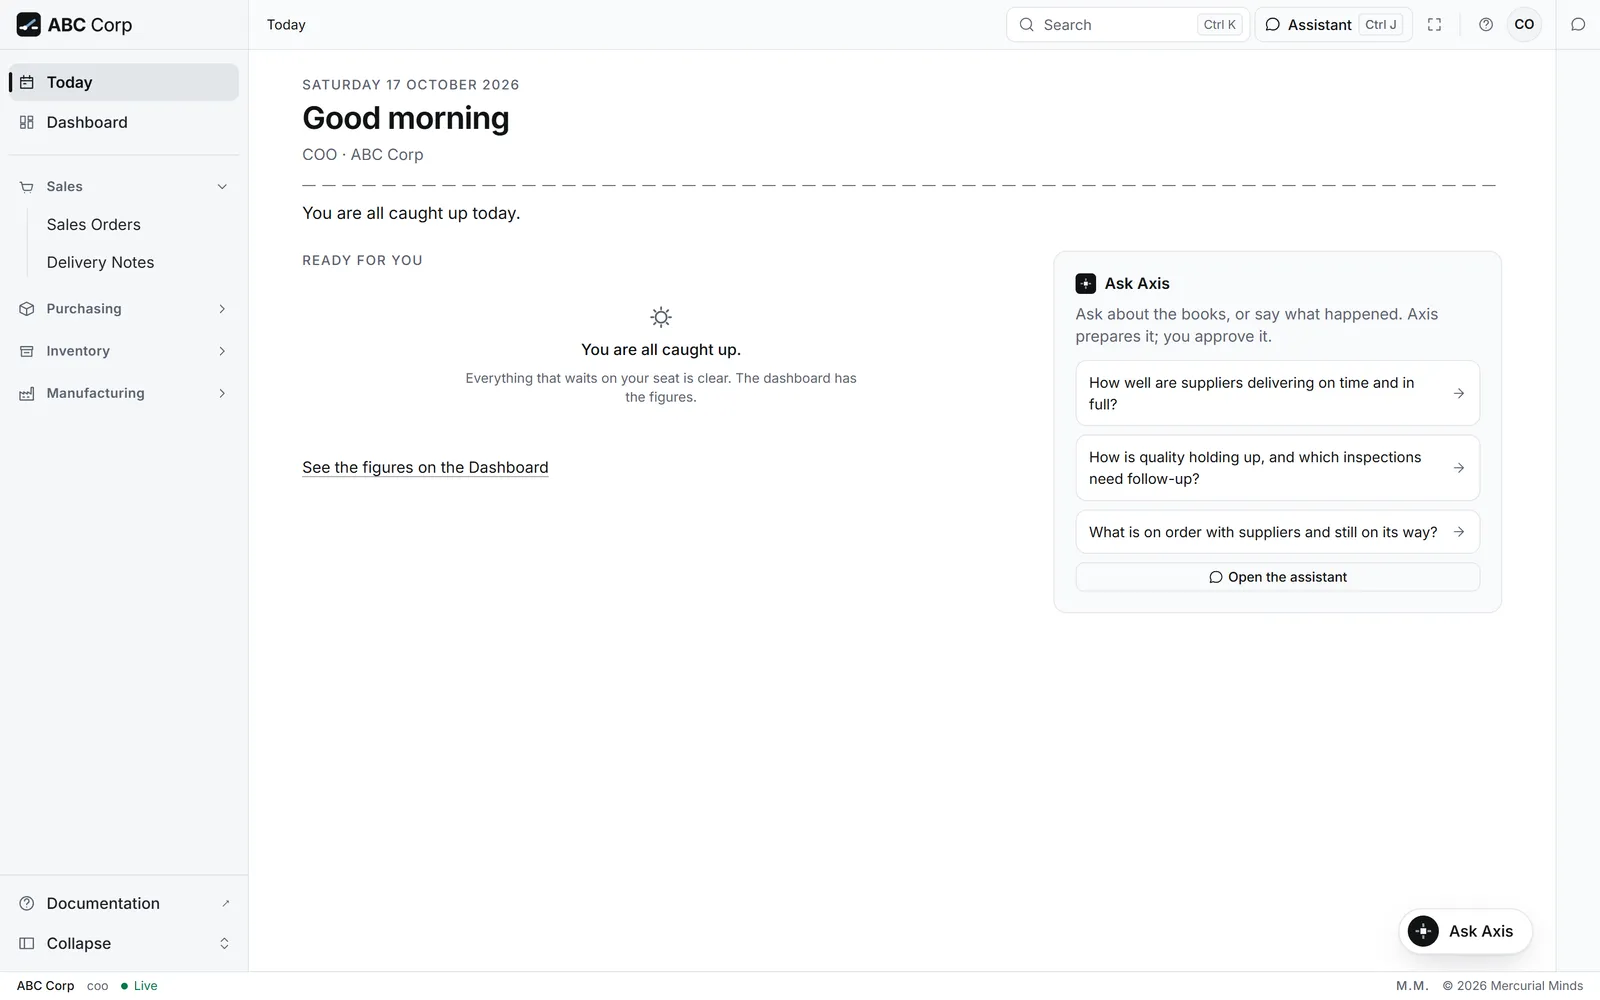Click arrow beside on order with suppliers question
The height and width of the screenshot is (1000, 1600).
click(1459, 532)
